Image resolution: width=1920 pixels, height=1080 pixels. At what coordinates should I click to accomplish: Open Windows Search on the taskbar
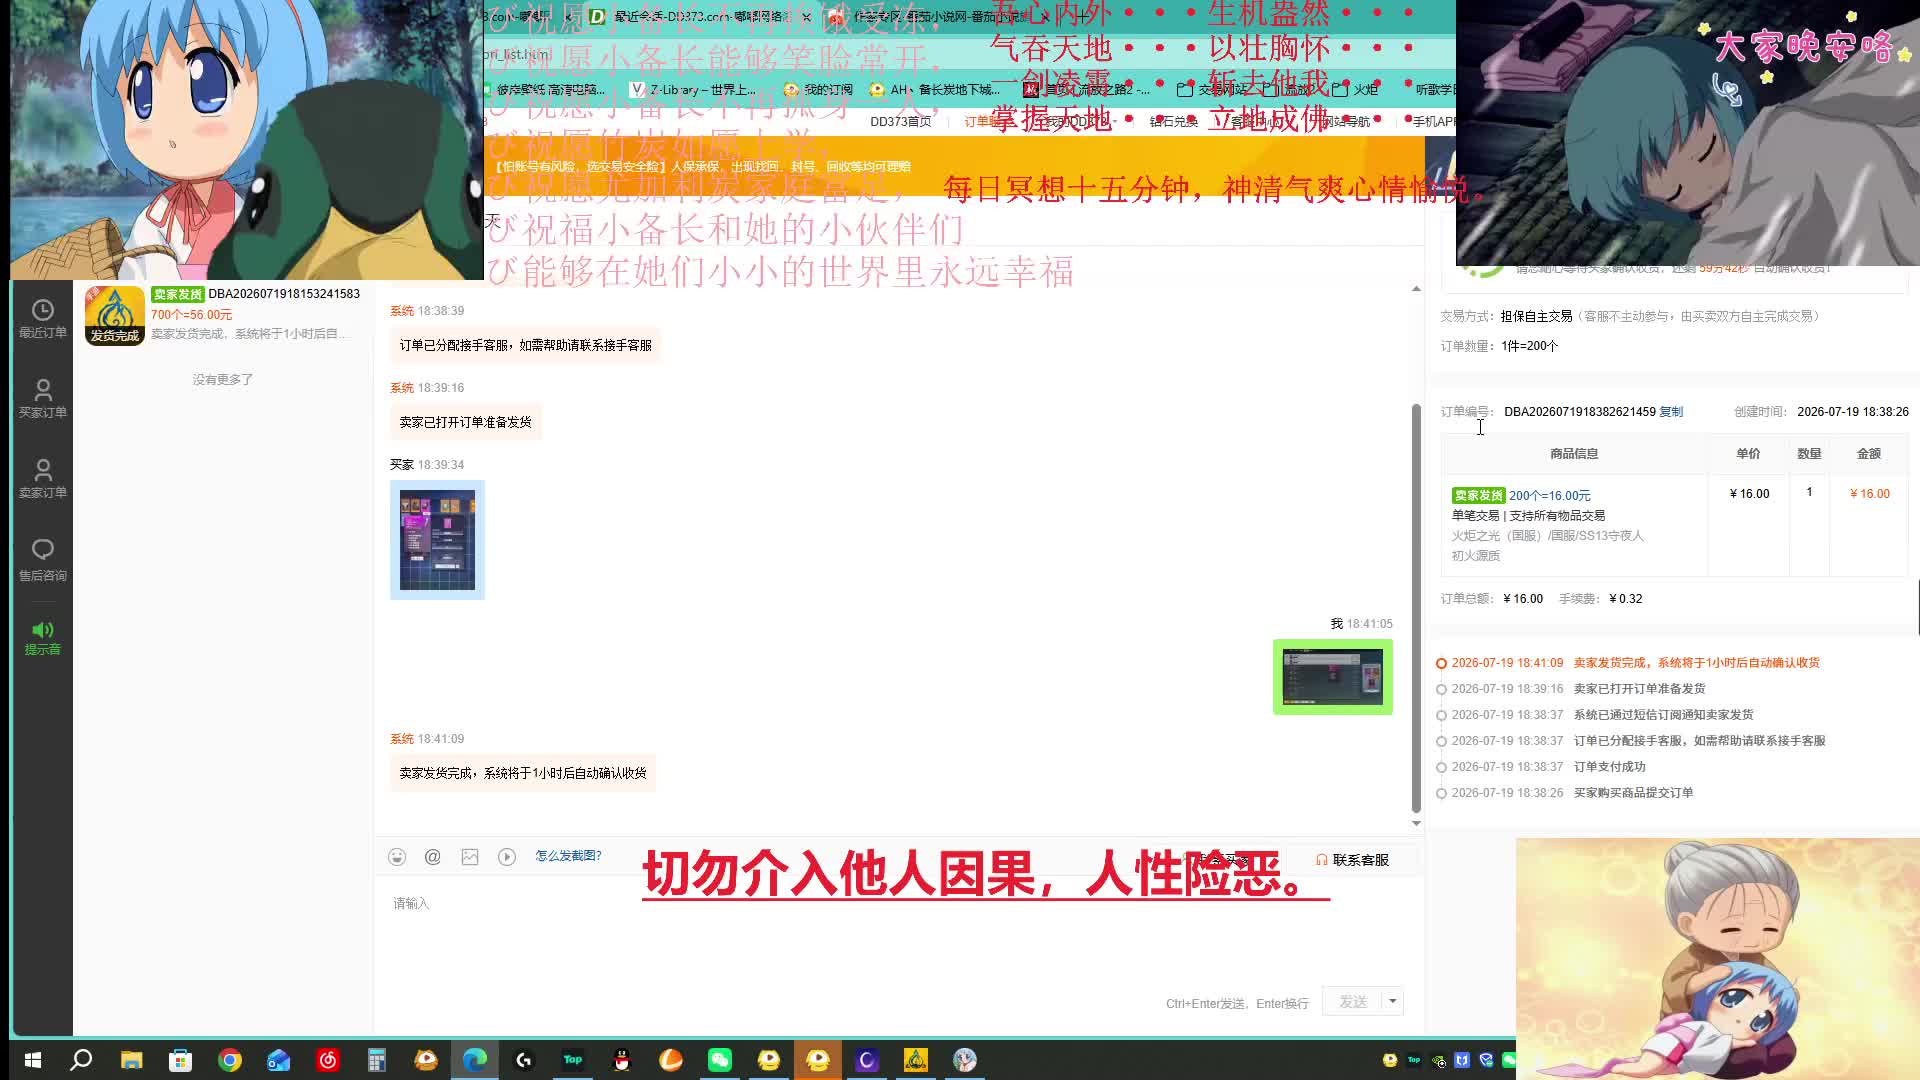81,1060
